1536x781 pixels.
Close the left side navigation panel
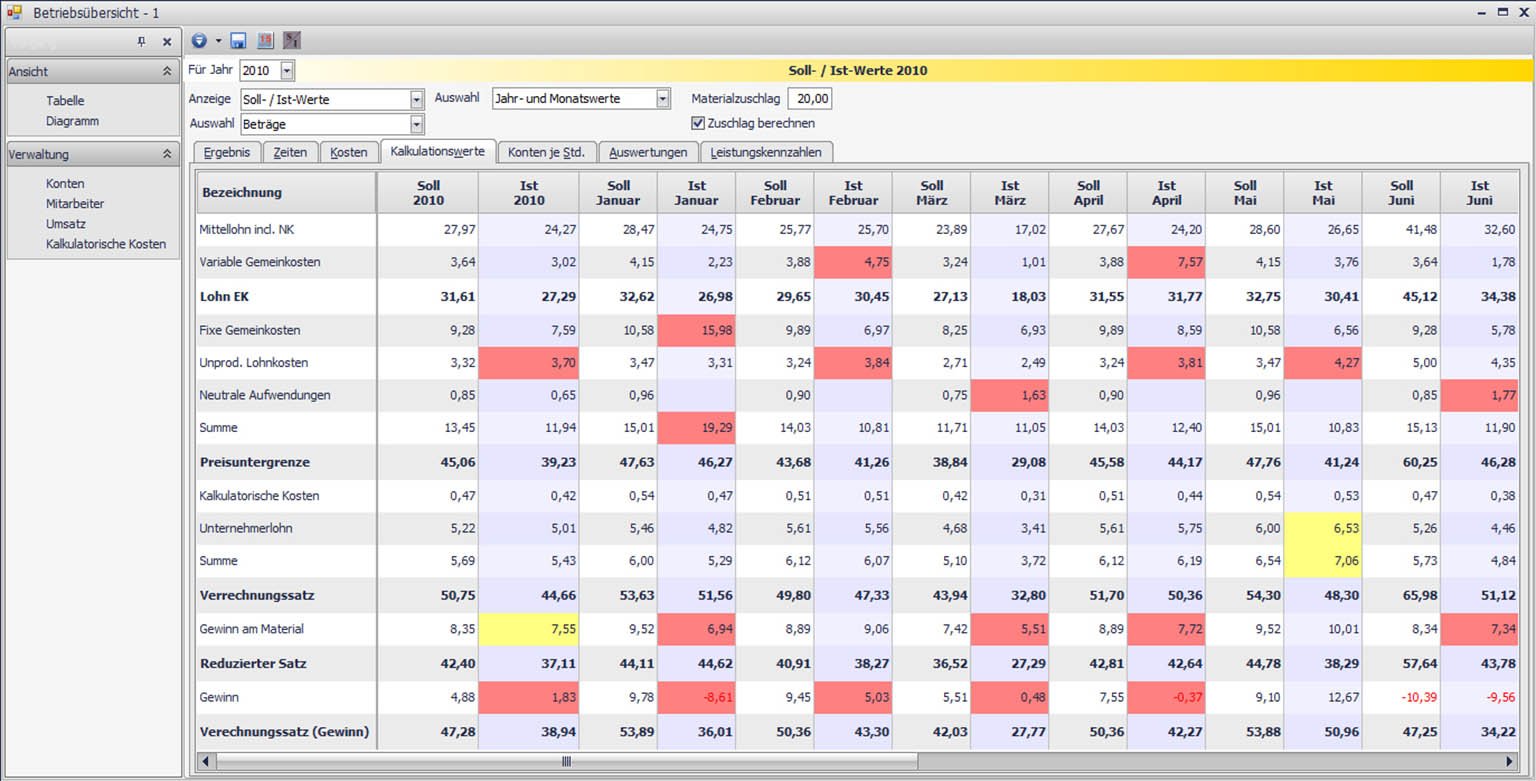pos(167,42)
